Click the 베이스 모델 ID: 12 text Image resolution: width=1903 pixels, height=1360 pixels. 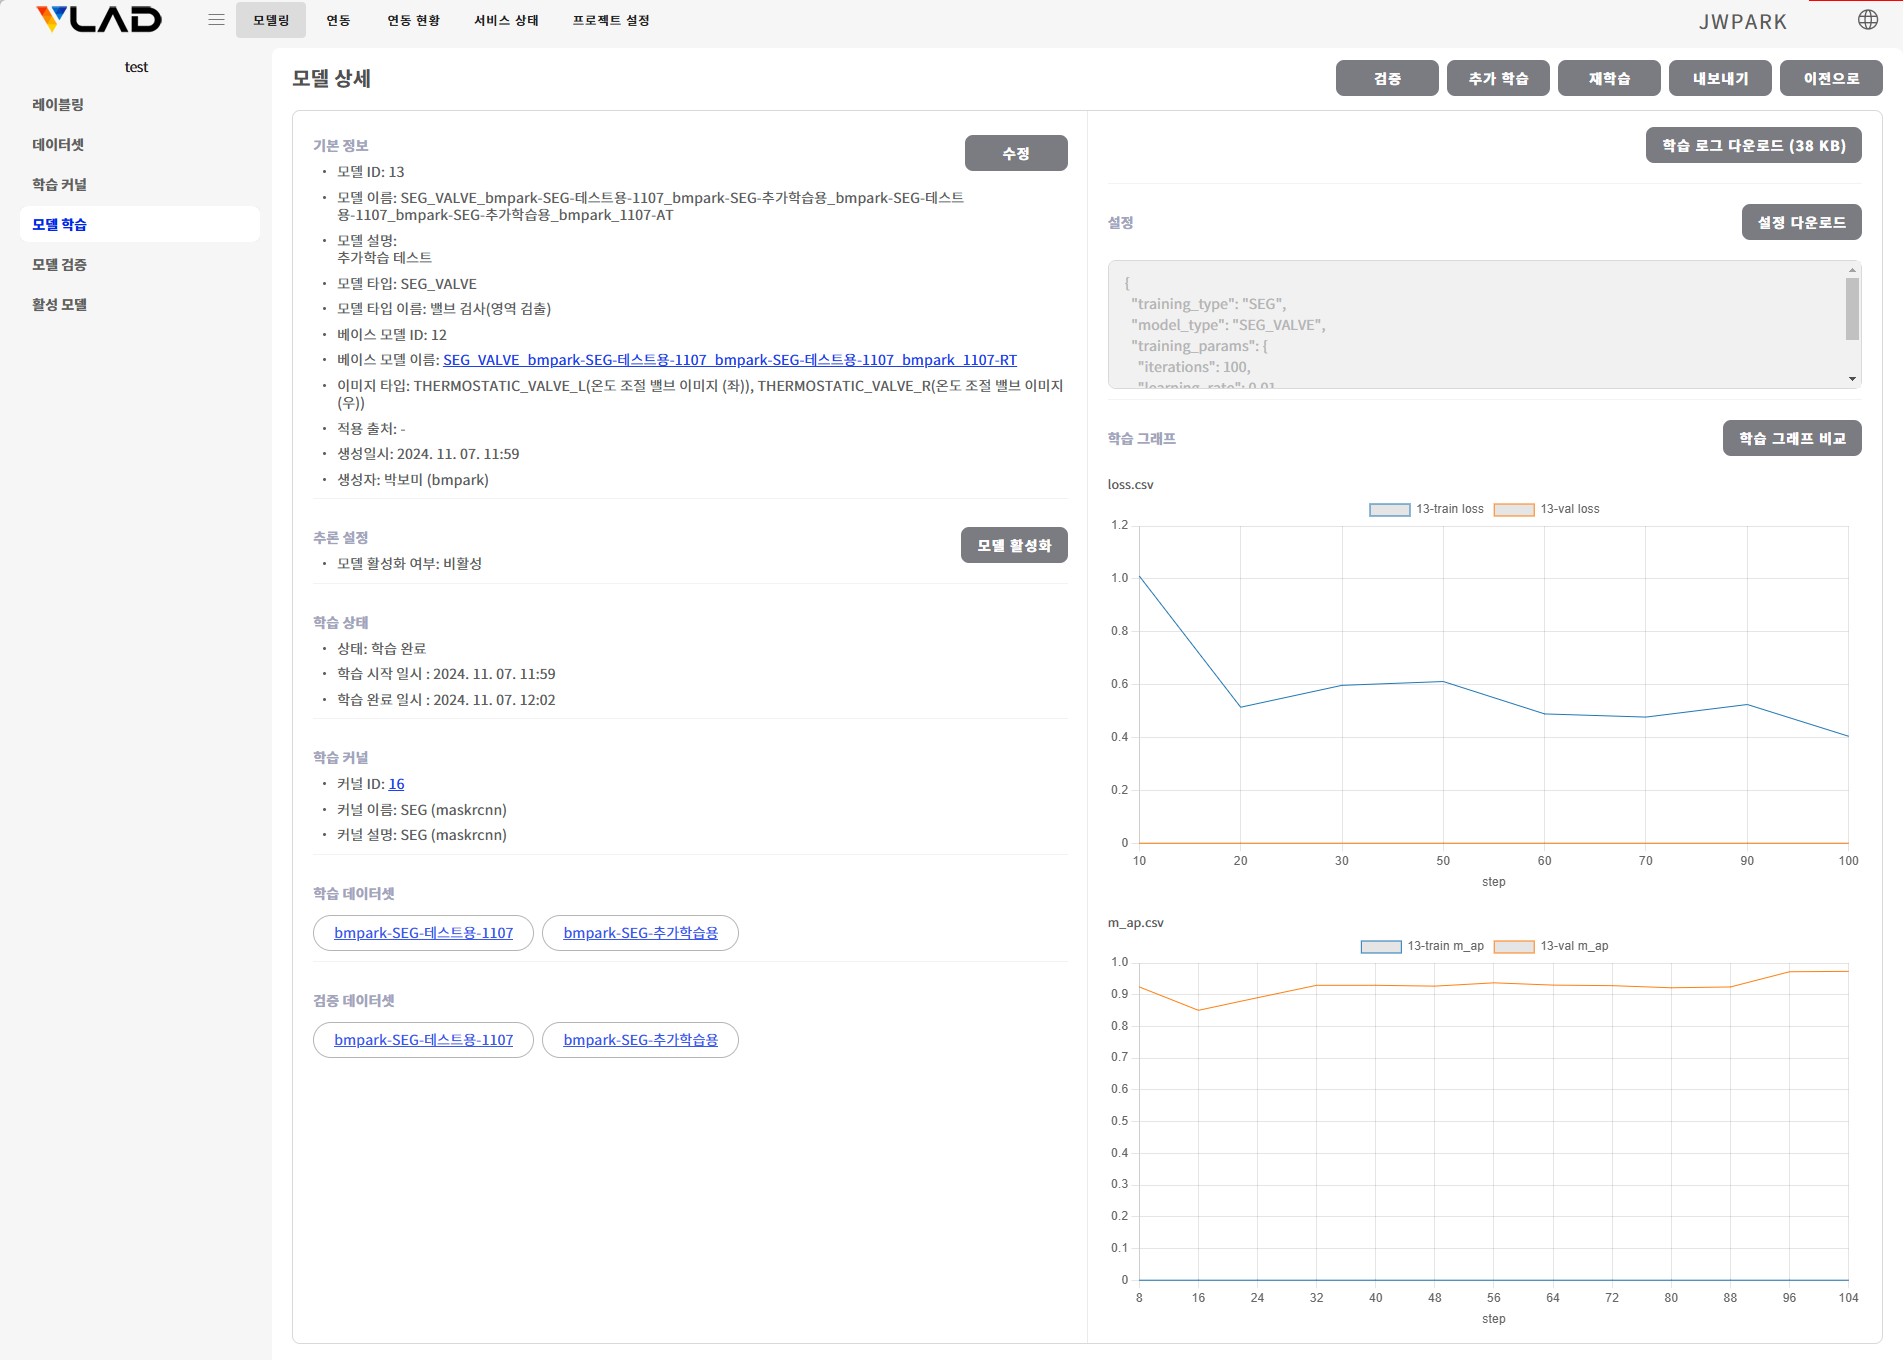coord(392,335)
